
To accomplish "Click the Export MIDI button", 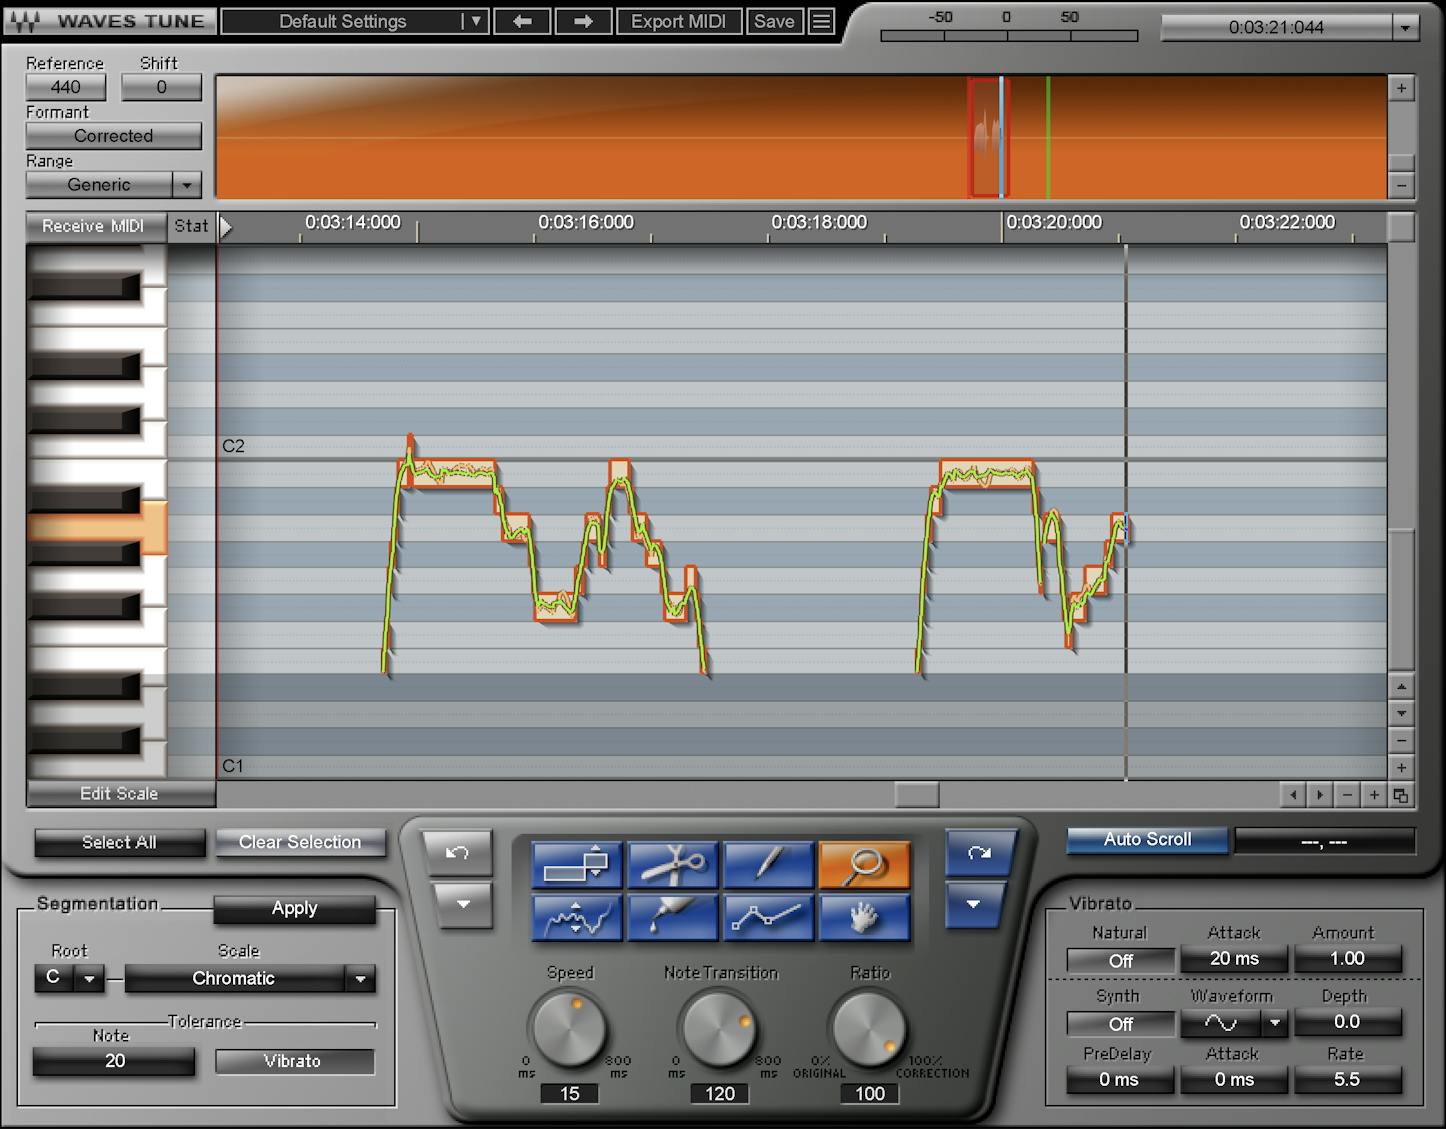I will 679,21.
